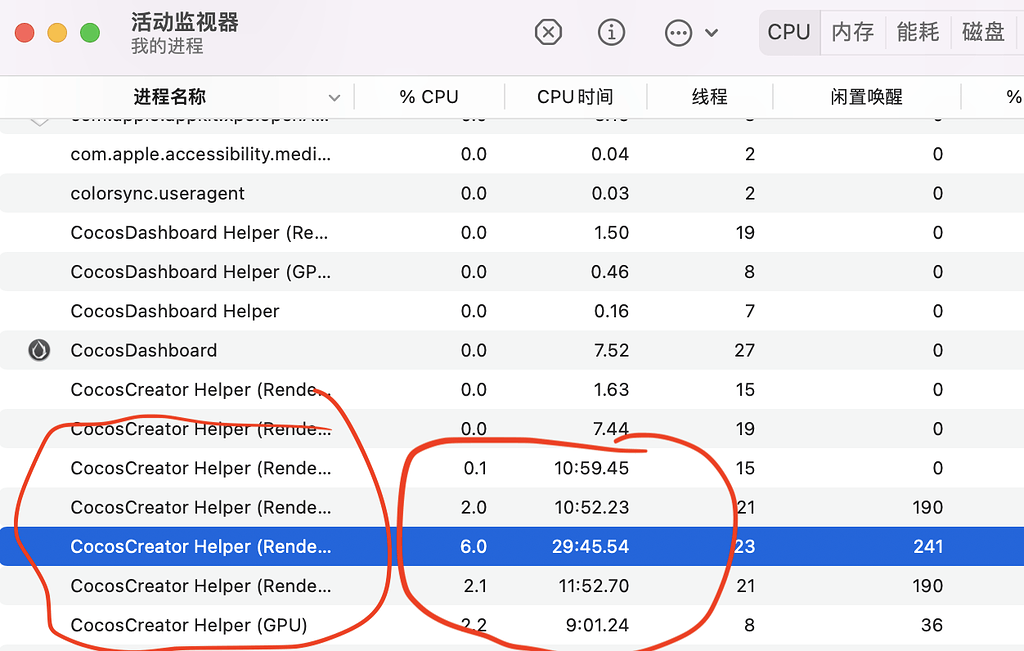Open the more actions ellipsis icon
Screen dimensions: 1024x651
click(676, 31)
